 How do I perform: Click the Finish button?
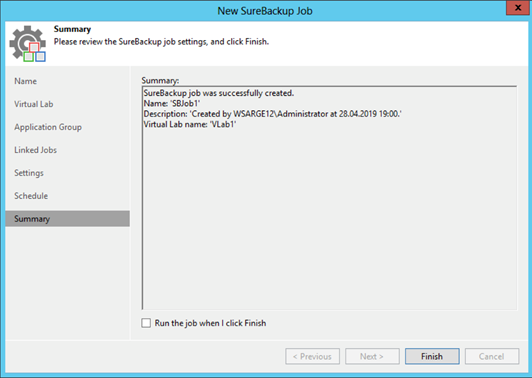coord(432,356)
